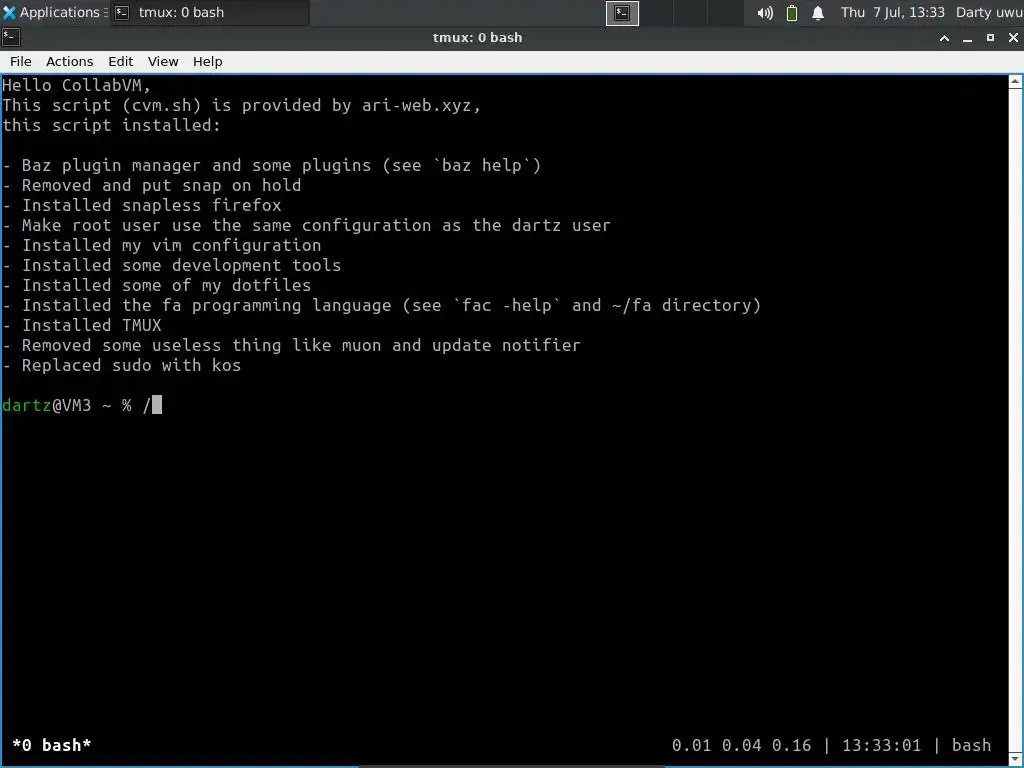Image resolution: width=1024 pixels, height=768 pixels.
Task: Click the 'Installed TMUX' line
Action: coord(82,325)
